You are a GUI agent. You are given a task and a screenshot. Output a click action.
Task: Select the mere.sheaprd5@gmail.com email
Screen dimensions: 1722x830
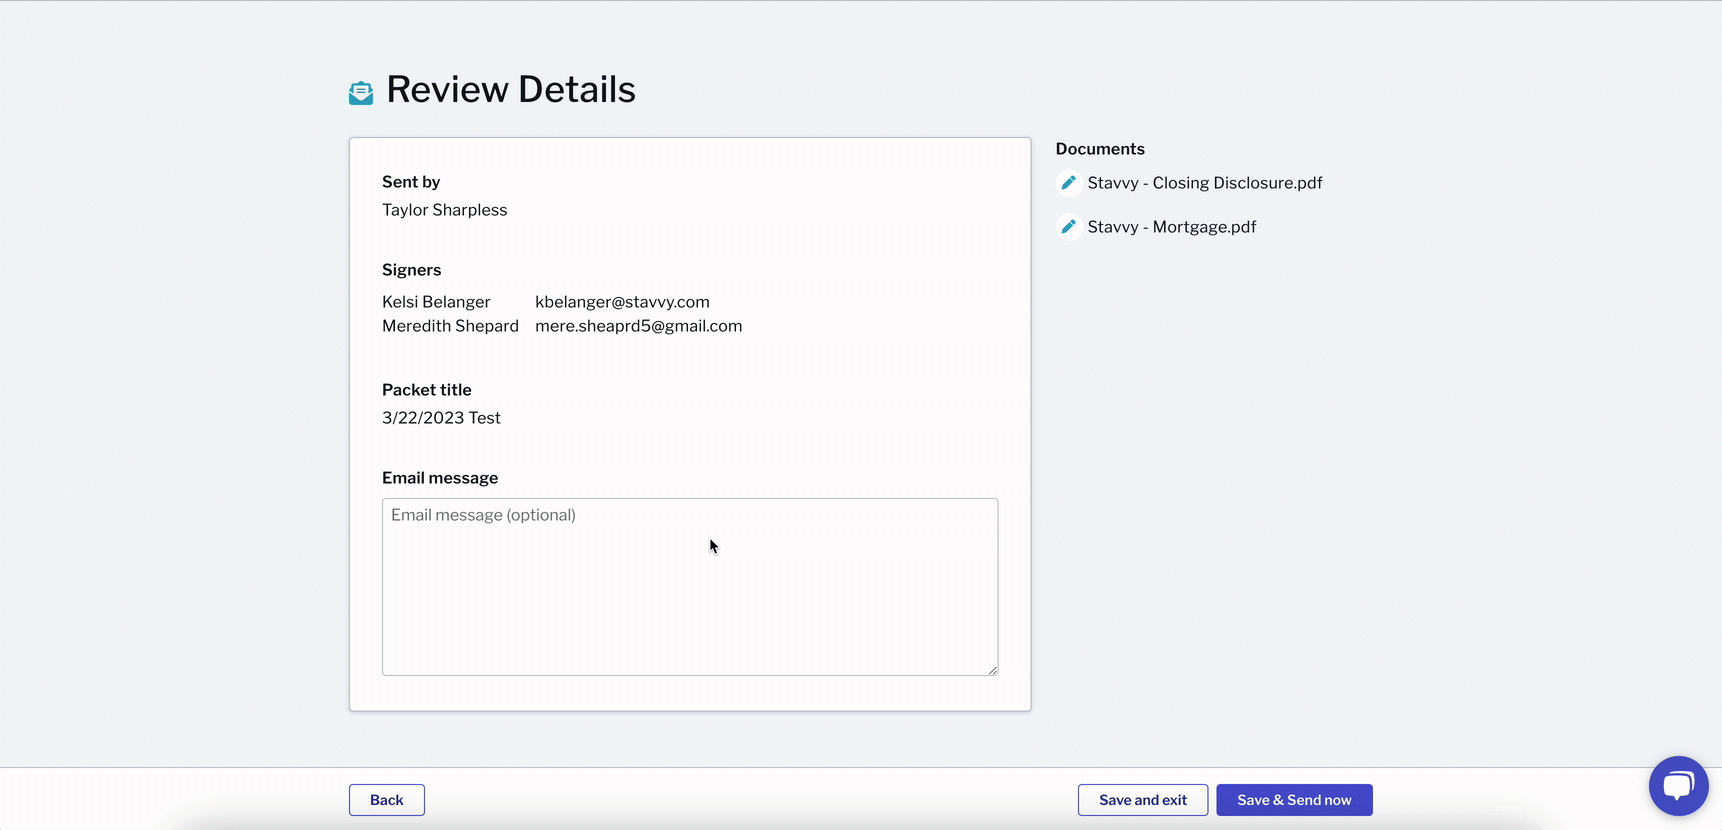638,326
